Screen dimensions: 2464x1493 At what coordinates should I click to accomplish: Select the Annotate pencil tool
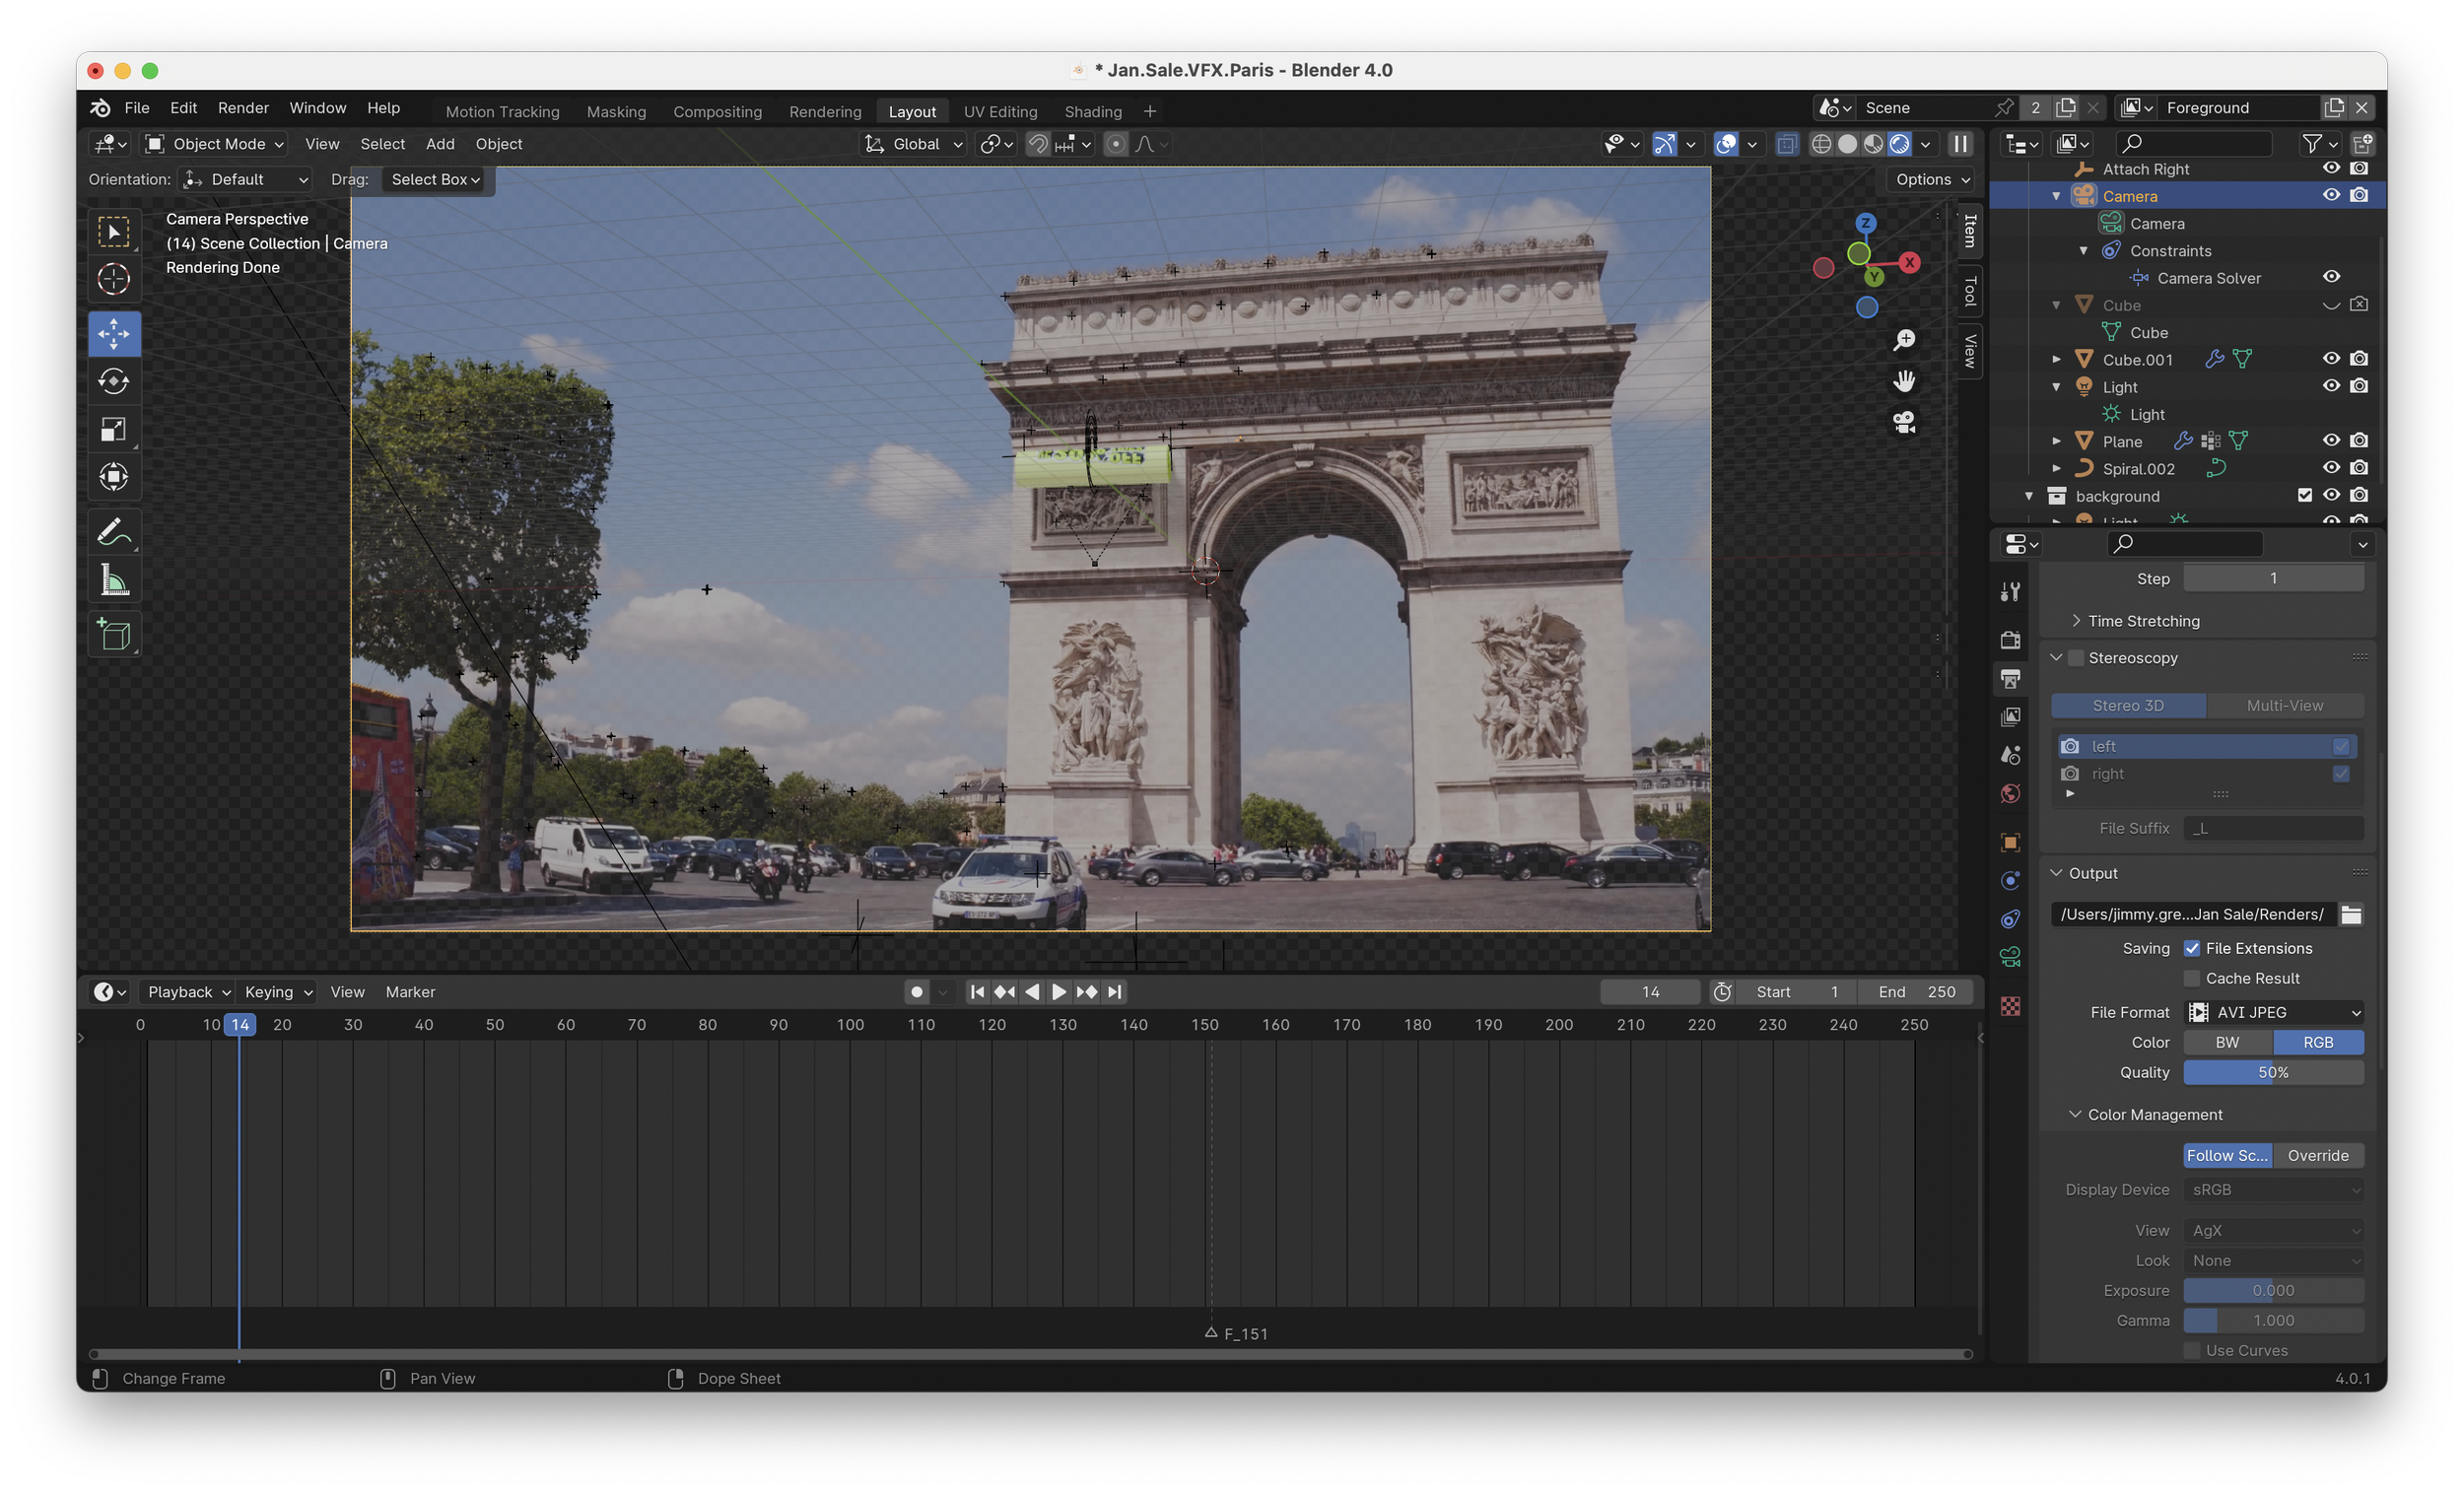pos(113,532)
